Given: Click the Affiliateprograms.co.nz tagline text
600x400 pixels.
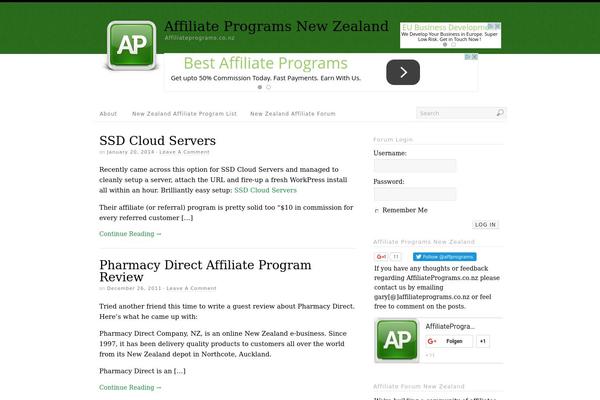Looking at the screenshot, I should (x=200, y=38).
